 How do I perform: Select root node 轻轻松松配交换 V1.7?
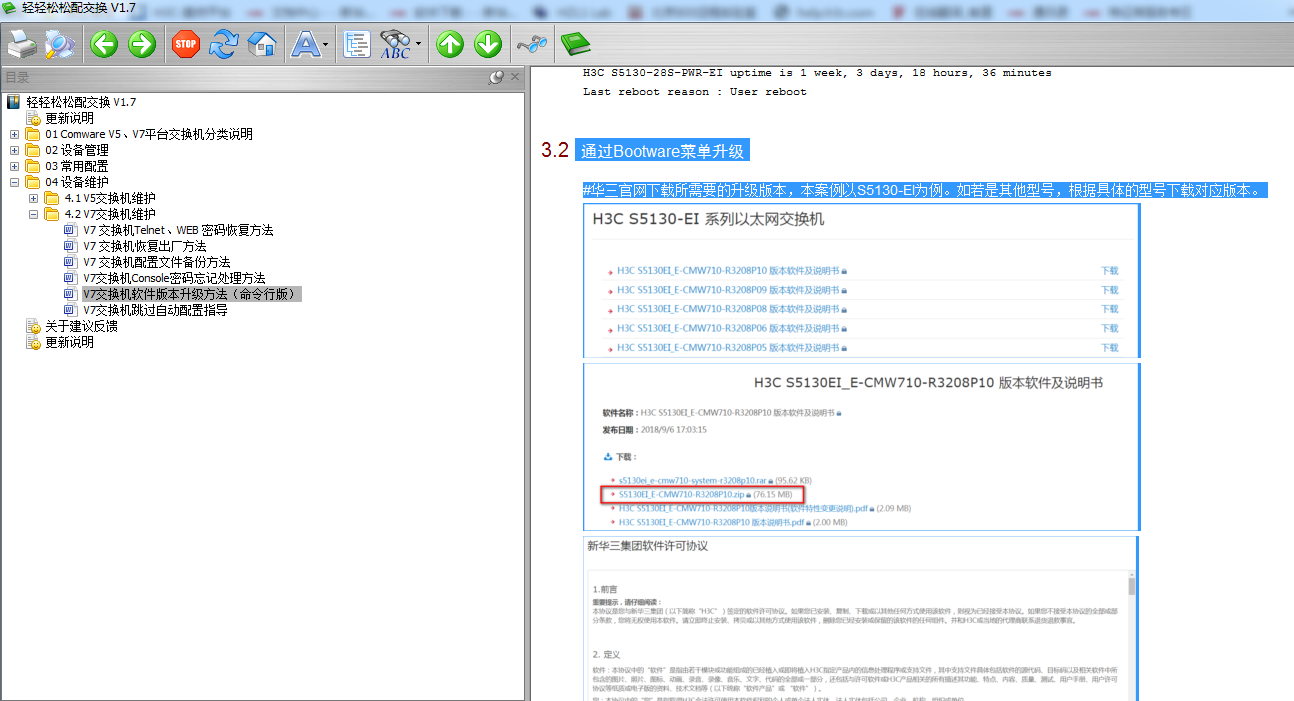pyautogui.click(x=81, y=102)
